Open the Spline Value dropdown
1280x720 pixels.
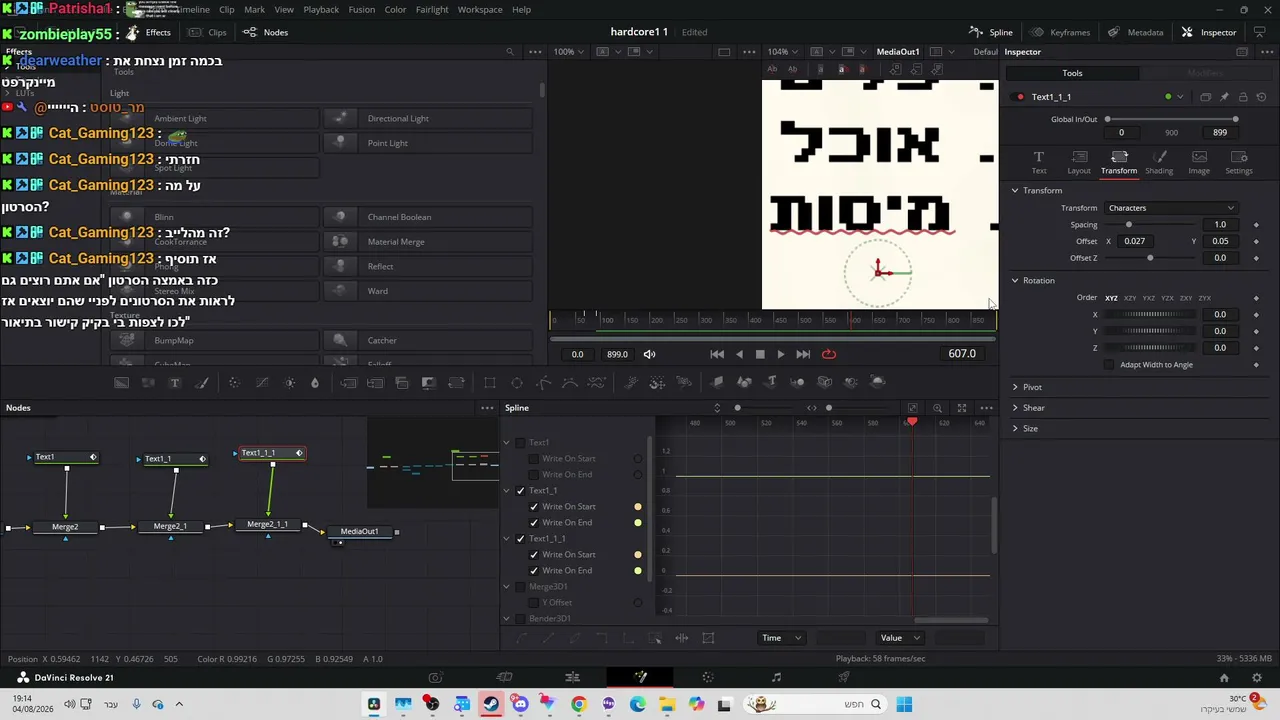[x=901, y=638]
